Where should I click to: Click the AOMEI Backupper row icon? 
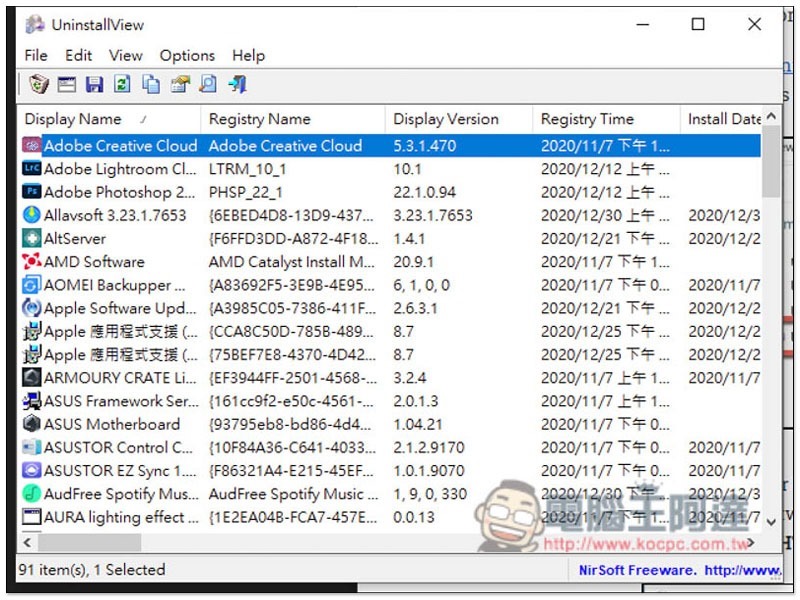(32, 285)
